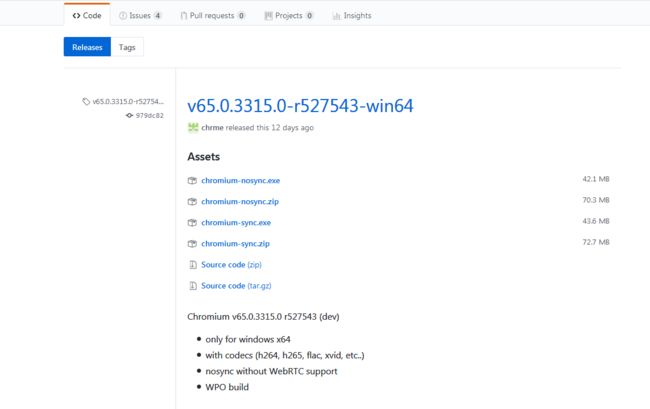Switch to the Tags view
This screenshot has width=650, height=409.
127,47
